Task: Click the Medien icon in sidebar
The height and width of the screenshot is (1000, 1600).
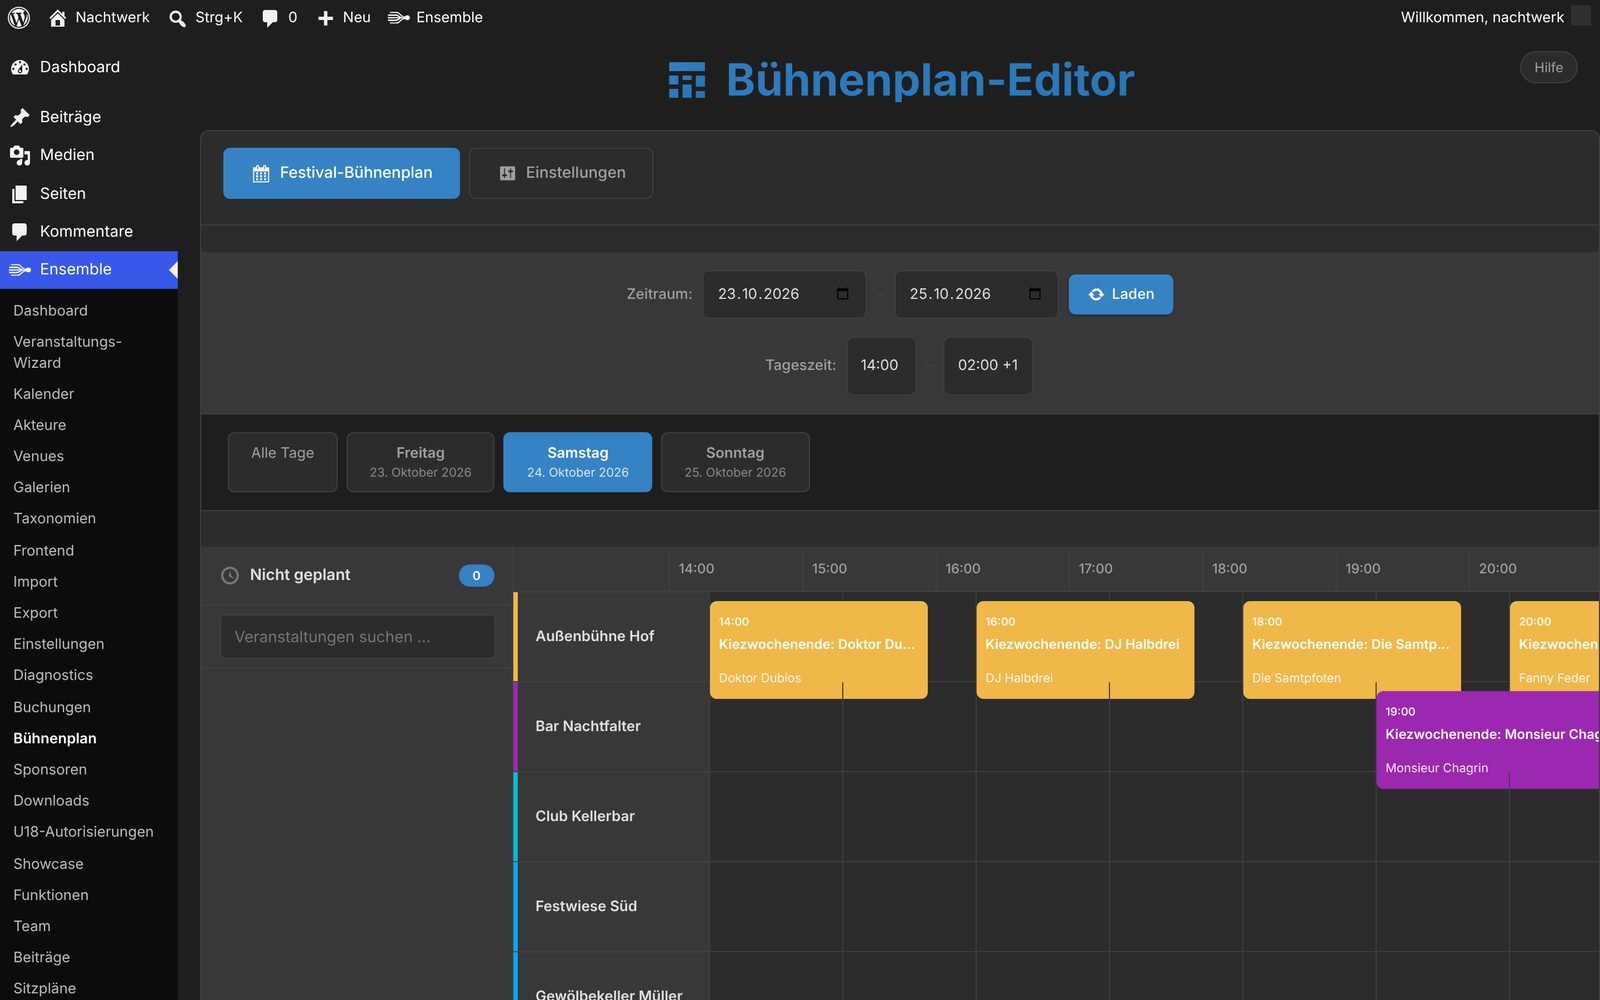Action: (x=20, y=155)
